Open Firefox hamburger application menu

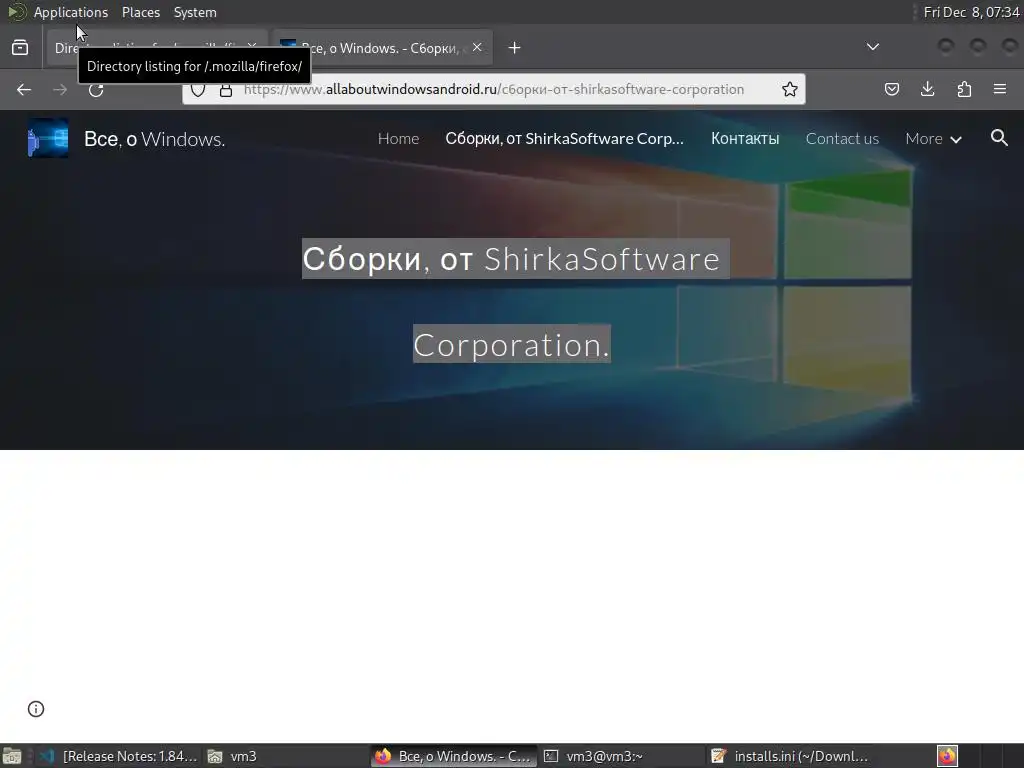pyautogui.click(x=1000, y=89)
